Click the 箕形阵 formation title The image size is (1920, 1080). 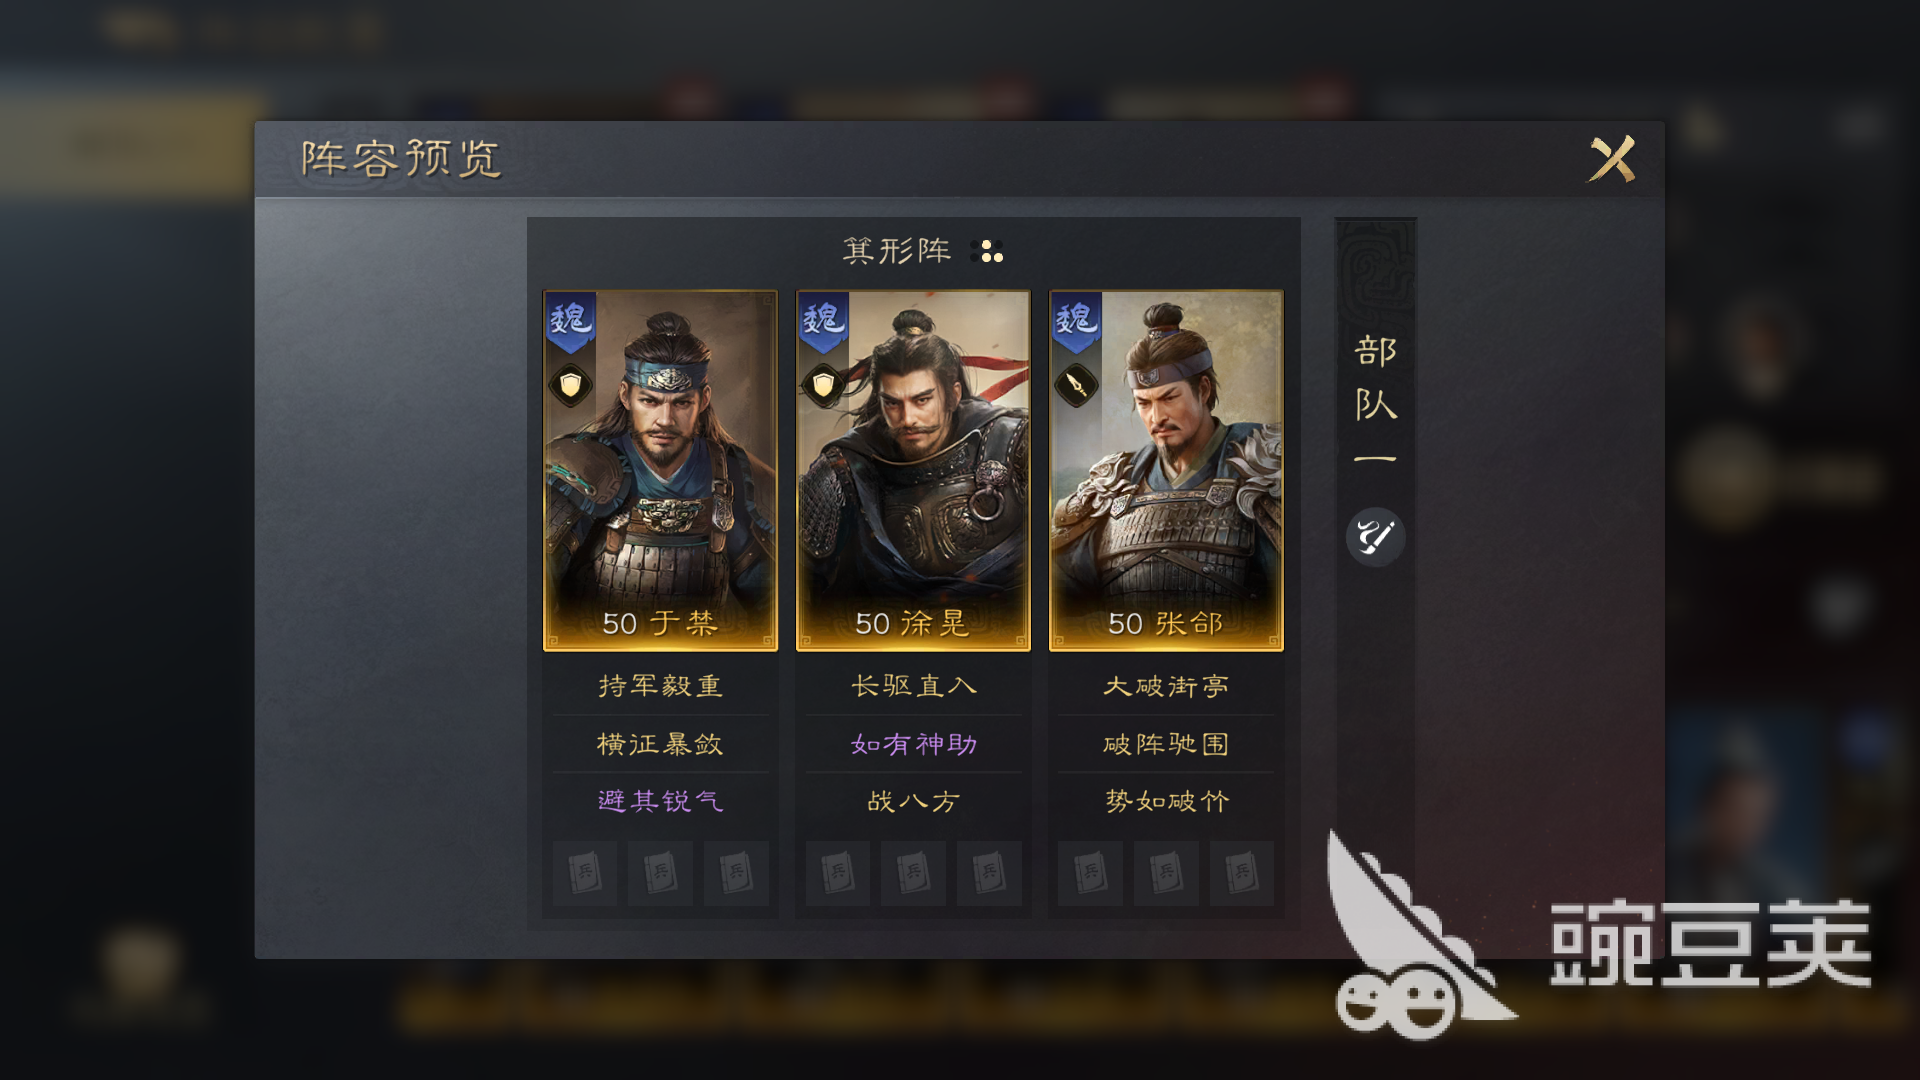pyautogui.click(x=897, y=251)
